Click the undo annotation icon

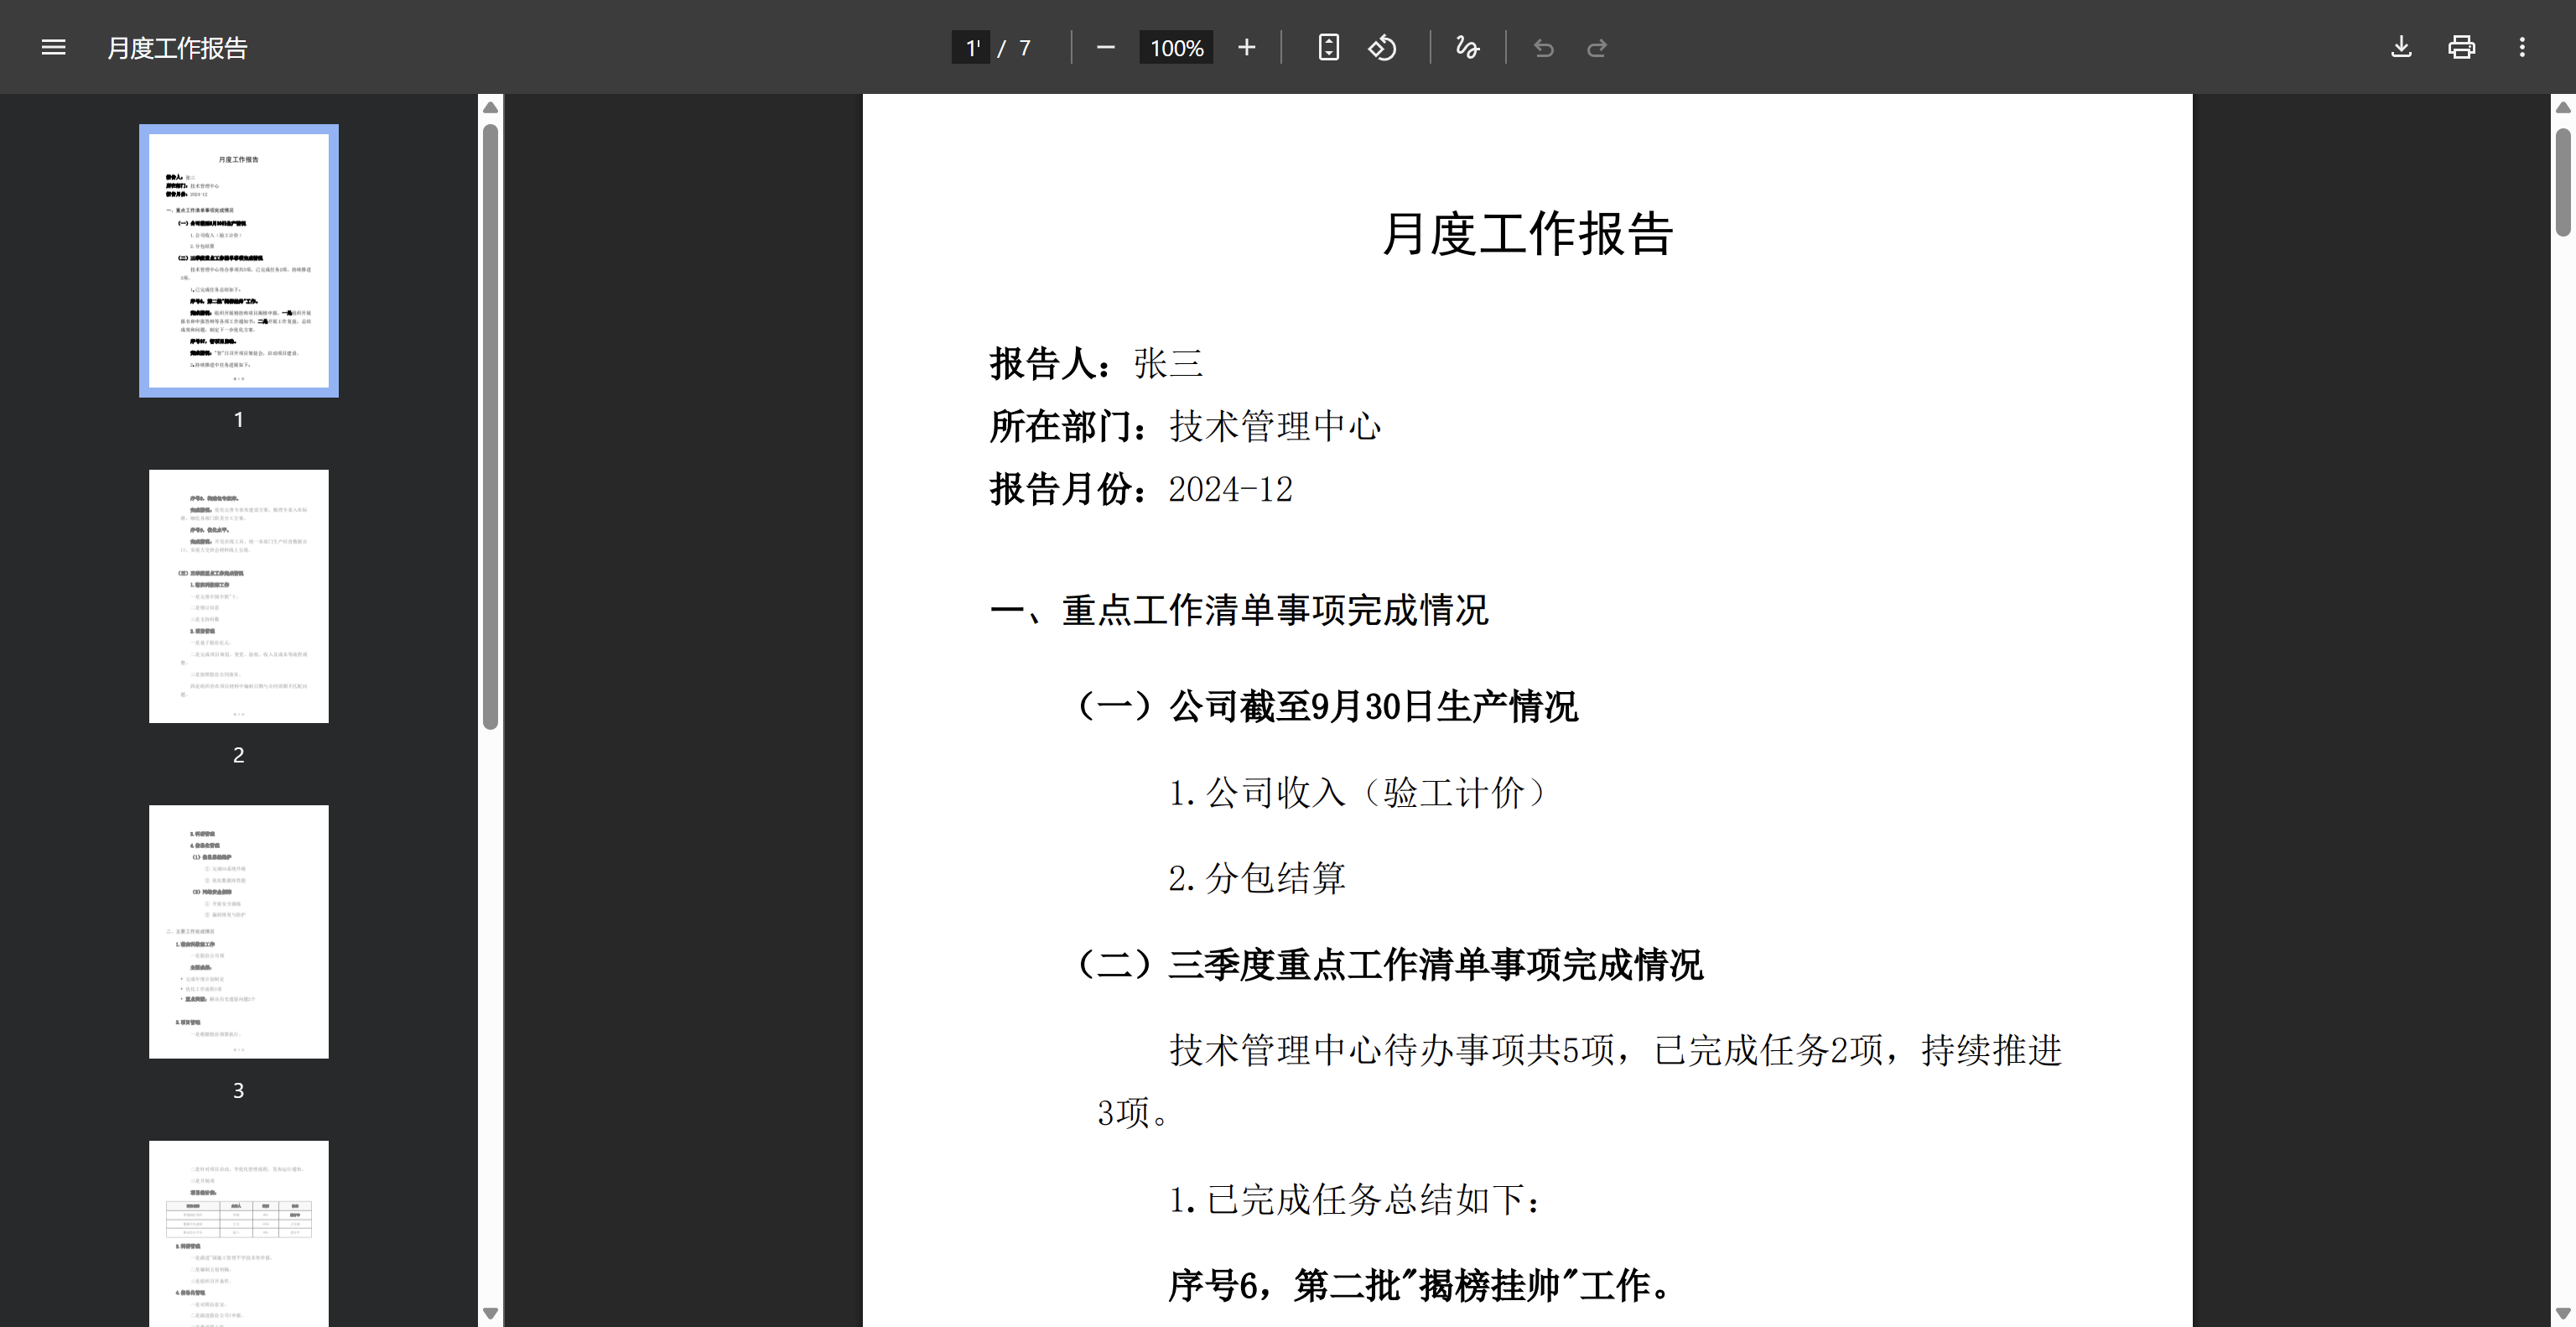(x=1543, y=47)
